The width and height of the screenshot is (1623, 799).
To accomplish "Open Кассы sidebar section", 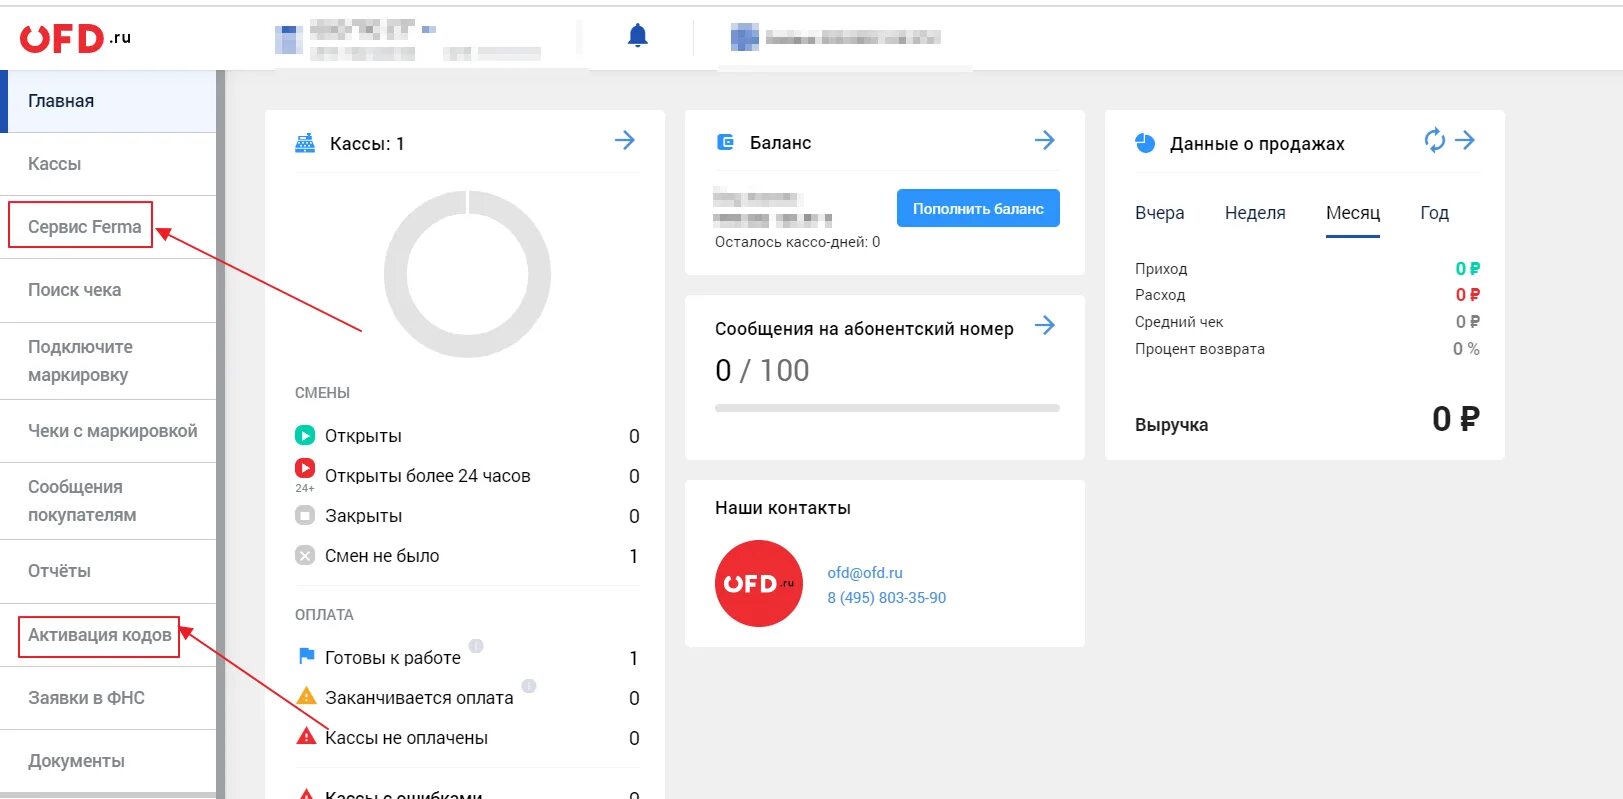I will point(108,164).
